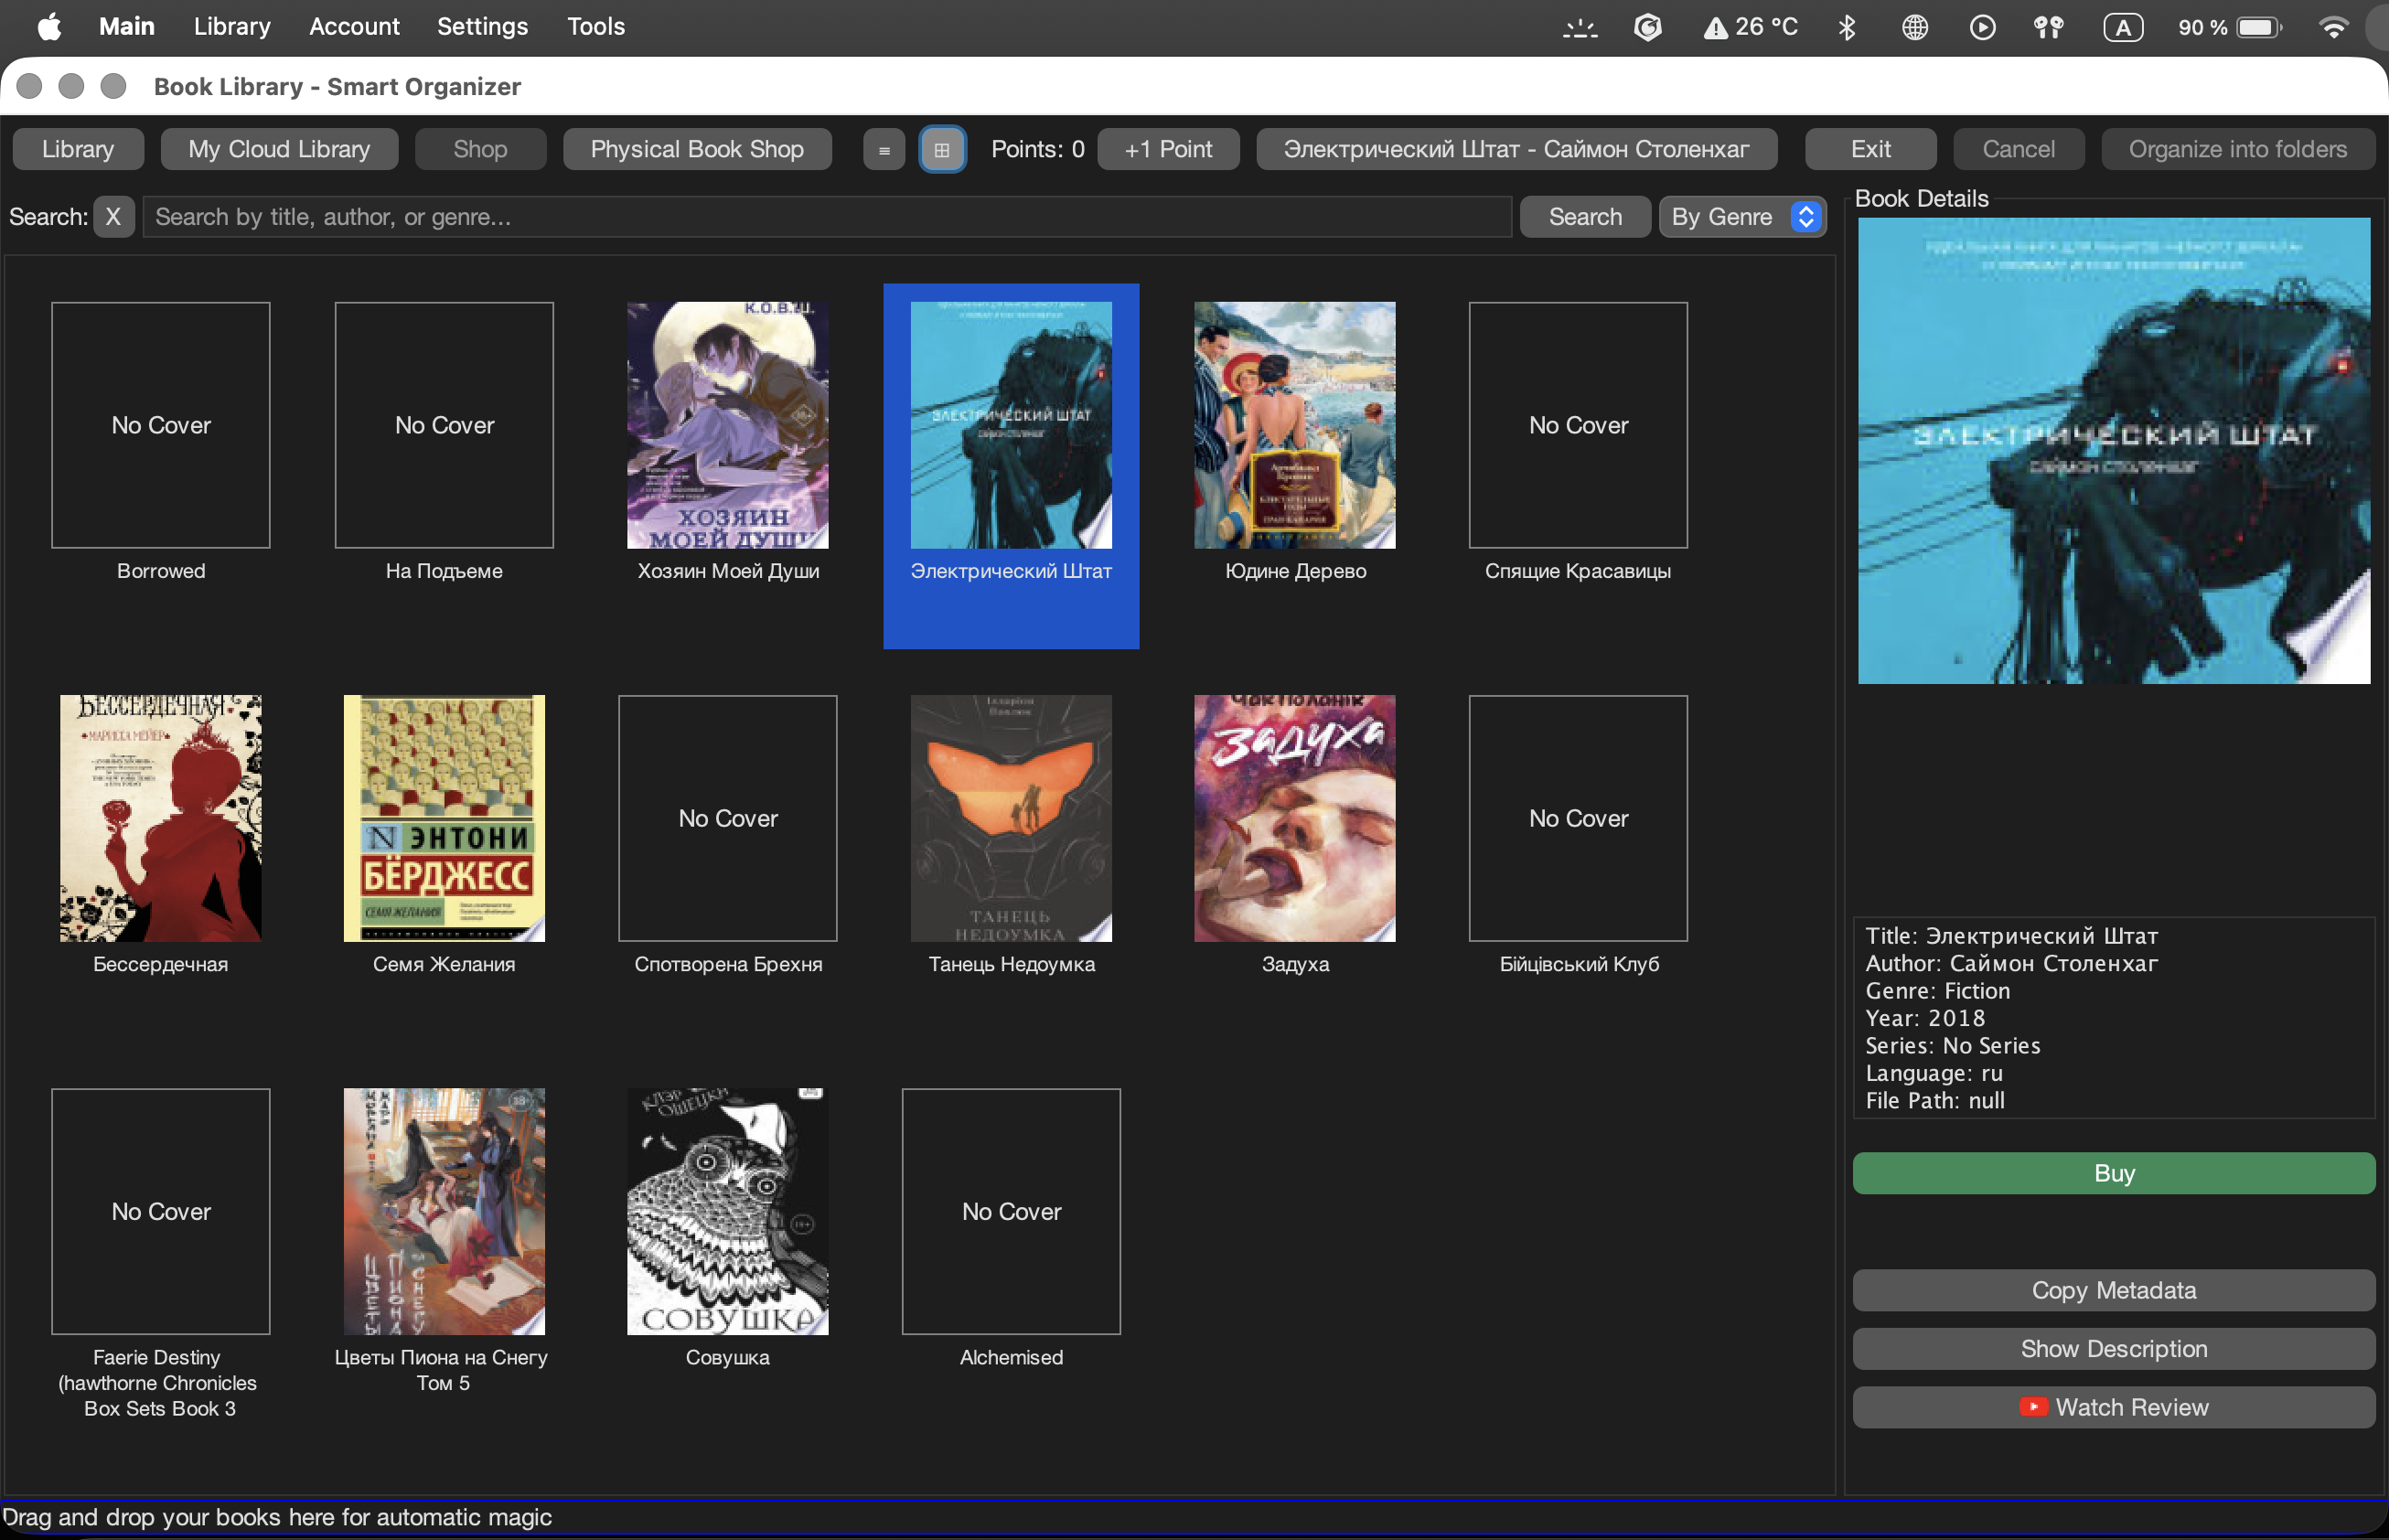Click the File Path: null line
Screen dimensions: 2389x1540
coord(1934,1100)
